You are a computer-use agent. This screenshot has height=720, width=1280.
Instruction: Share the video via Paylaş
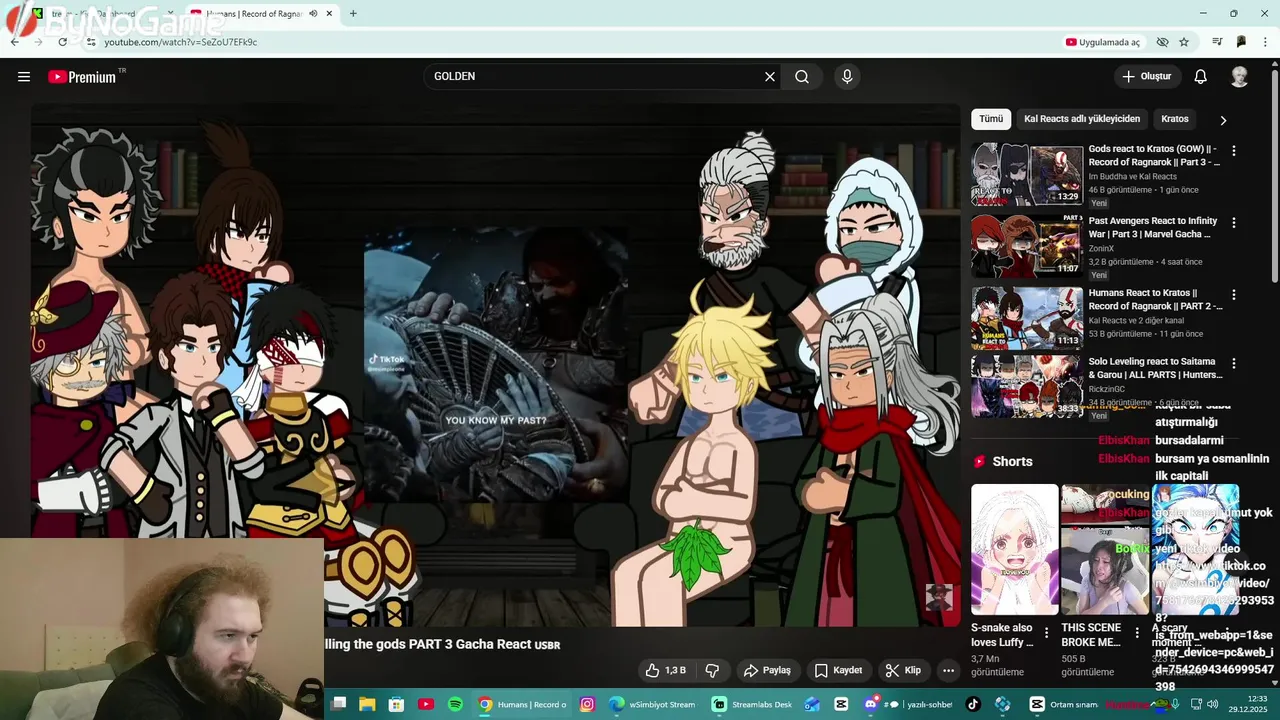click(768, 670)
